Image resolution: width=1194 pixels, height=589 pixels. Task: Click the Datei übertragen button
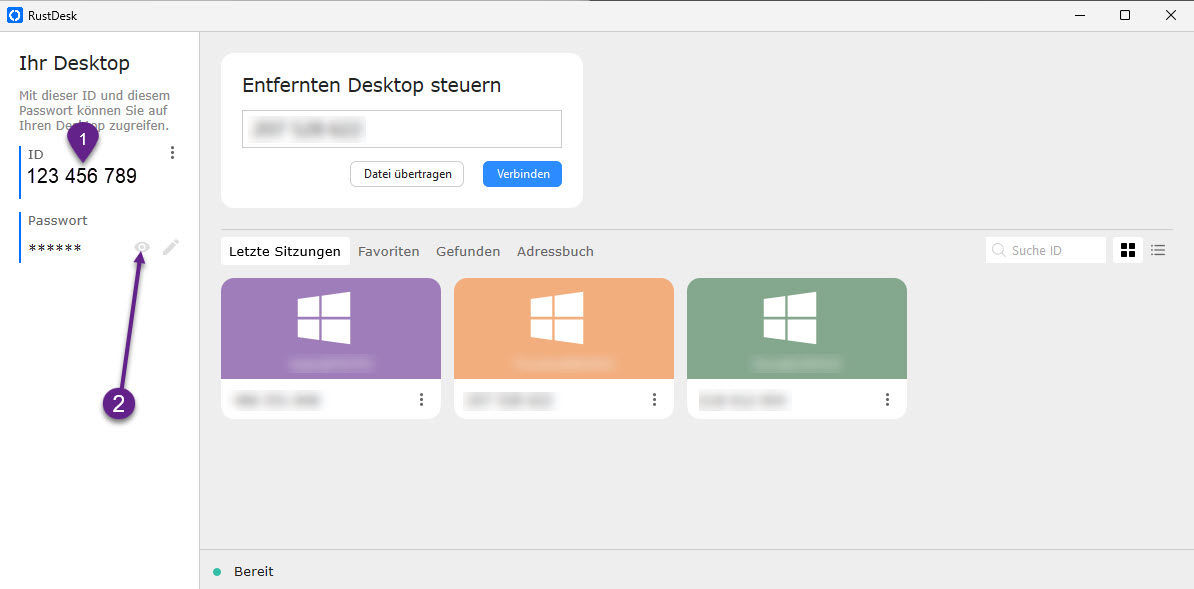407,174
